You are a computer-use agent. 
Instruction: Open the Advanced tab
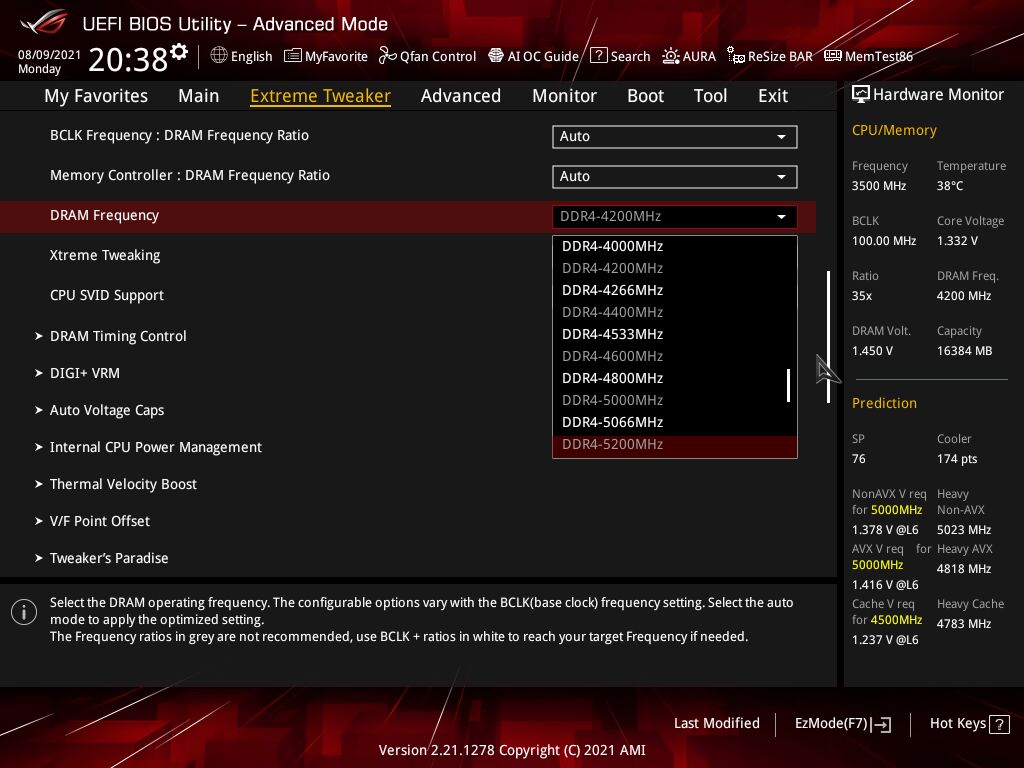460,95
